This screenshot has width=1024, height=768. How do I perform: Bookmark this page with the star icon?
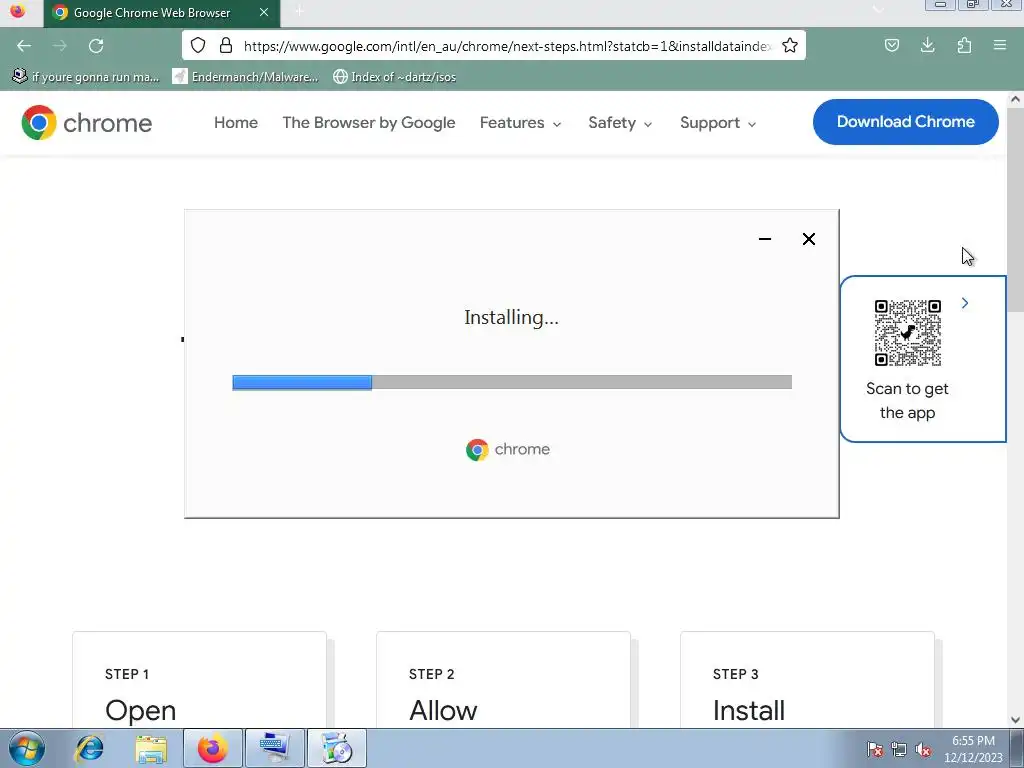tap(790, 45)
